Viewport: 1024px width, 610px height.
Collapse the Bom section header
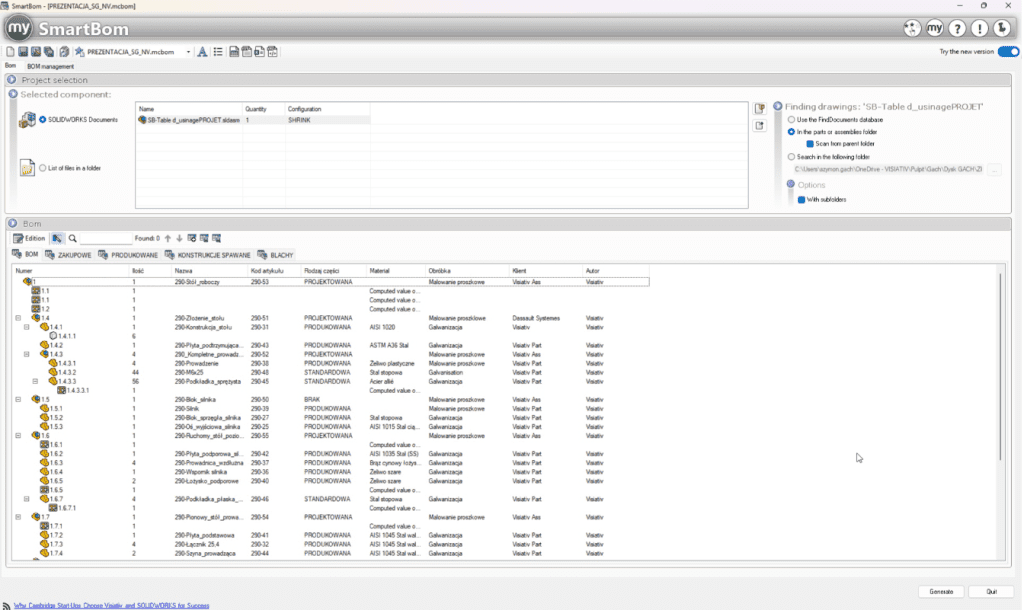click(12, 223)
